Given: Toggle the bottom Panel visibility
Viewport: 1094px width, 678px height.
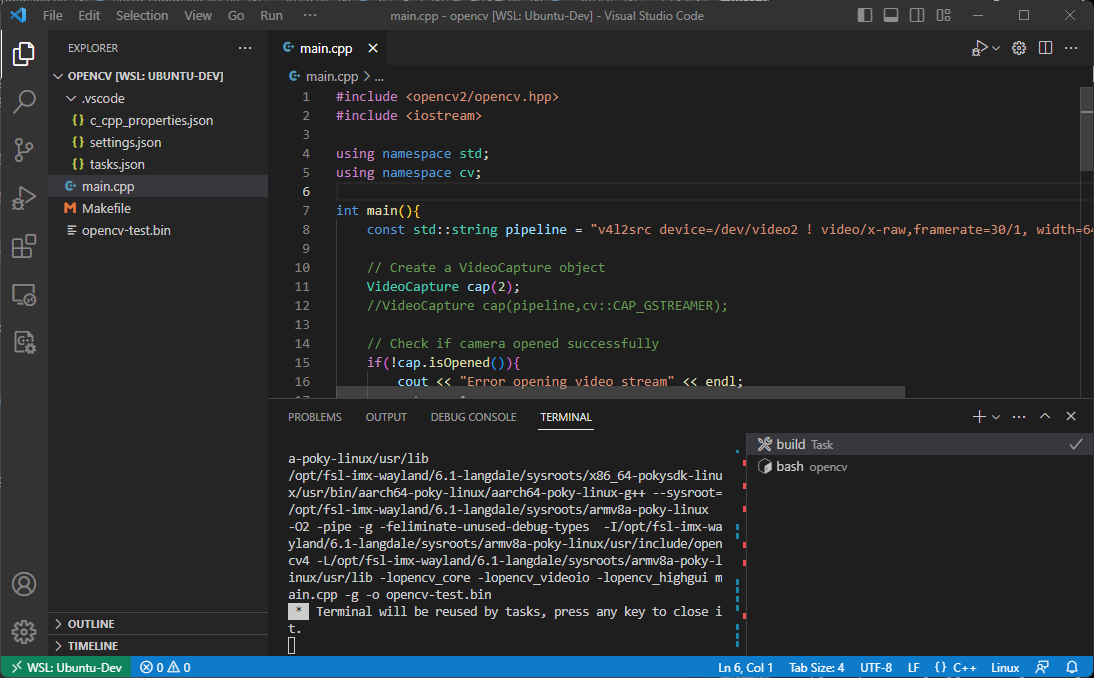Looking at the screenshot, I should click(891, 15).
